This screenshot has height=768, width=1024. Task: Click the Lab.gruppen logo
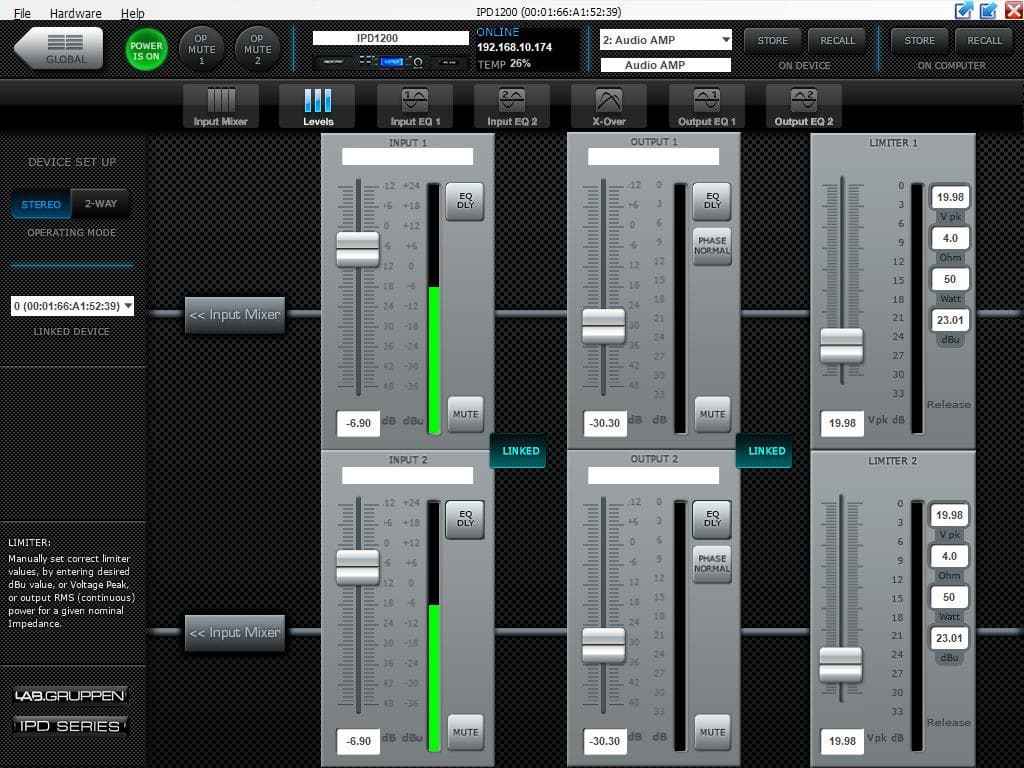(x=70, y=696)
